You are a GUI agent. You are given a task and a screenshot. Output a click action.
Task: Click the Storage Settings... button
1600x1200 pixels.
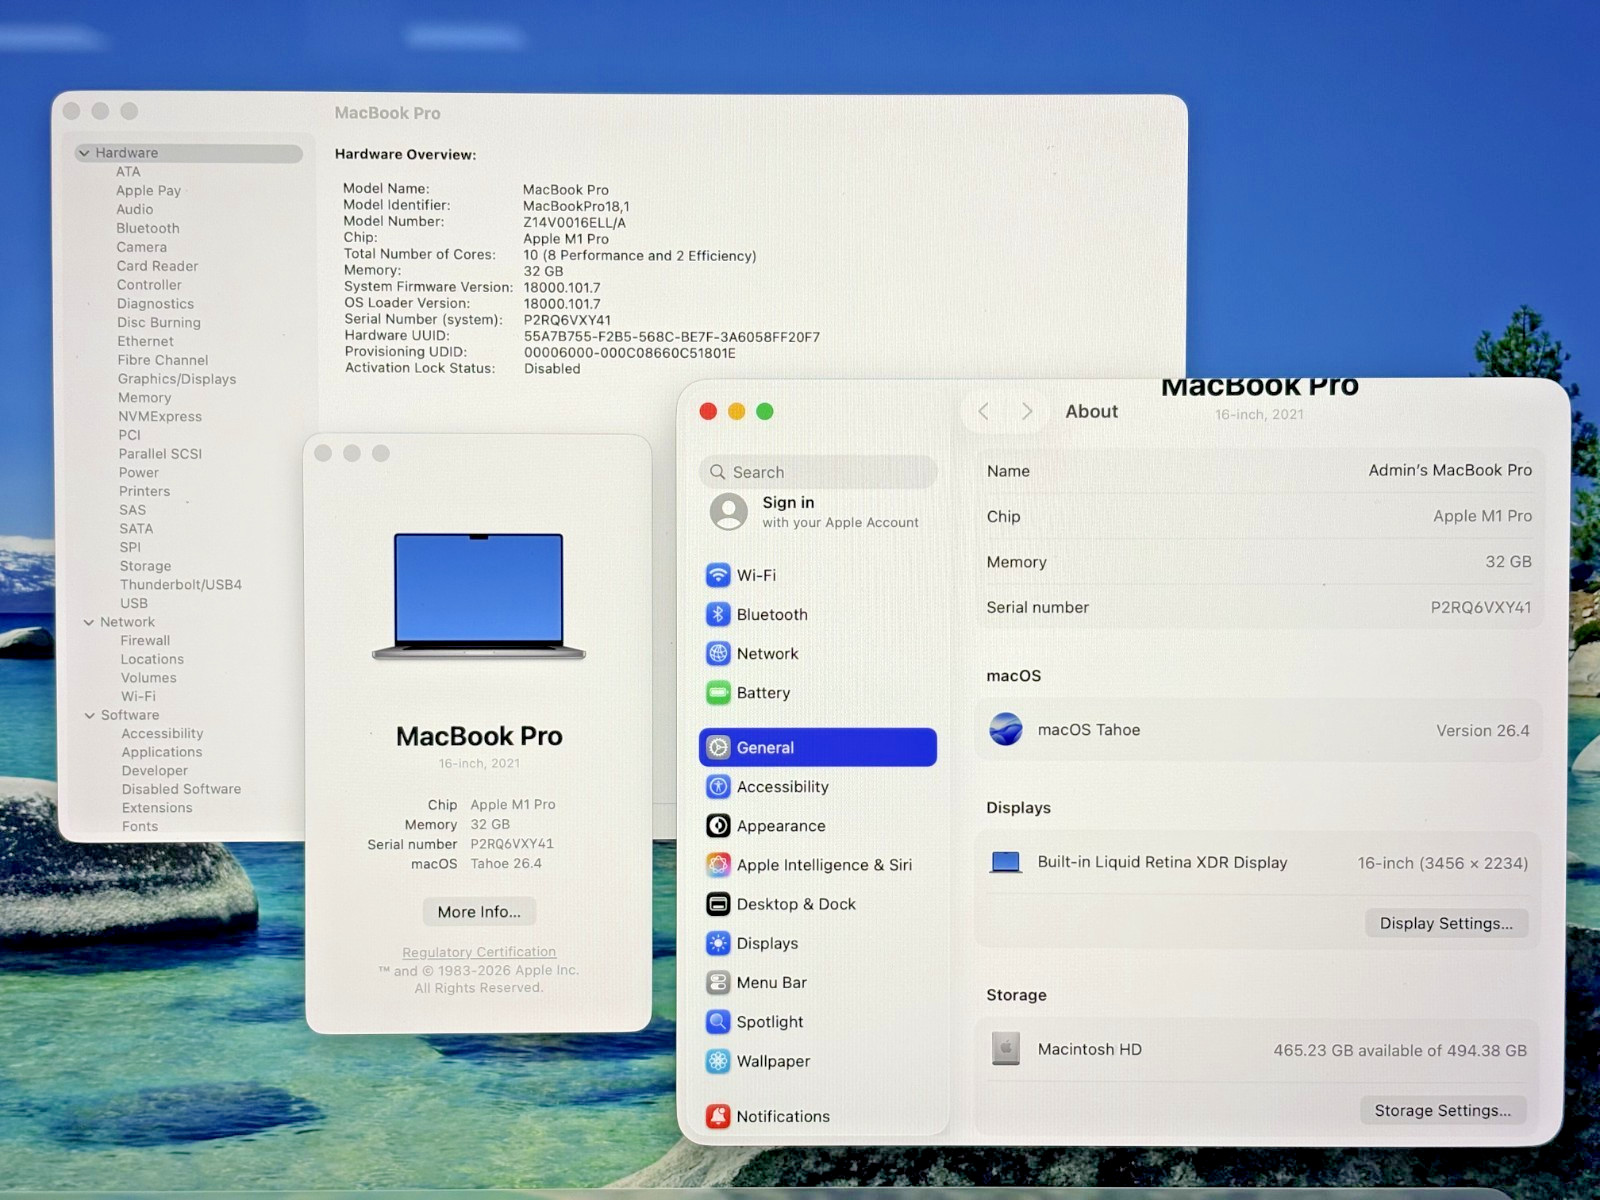pyautogui.click(x=1442, y=1110)
